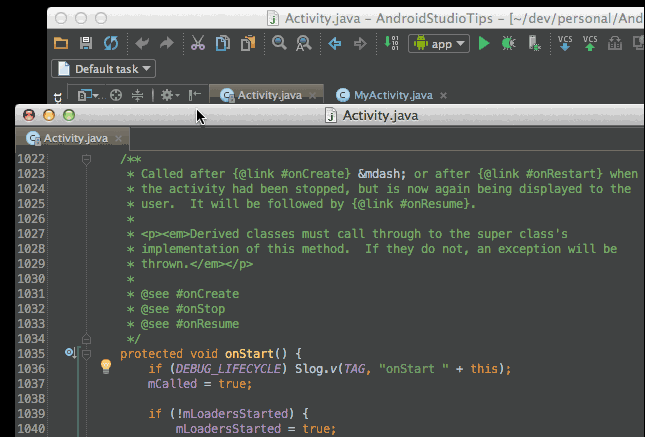Click the Paste clipboard icon
The height and width of the screenshot is (437, 645).
point(248,43)
